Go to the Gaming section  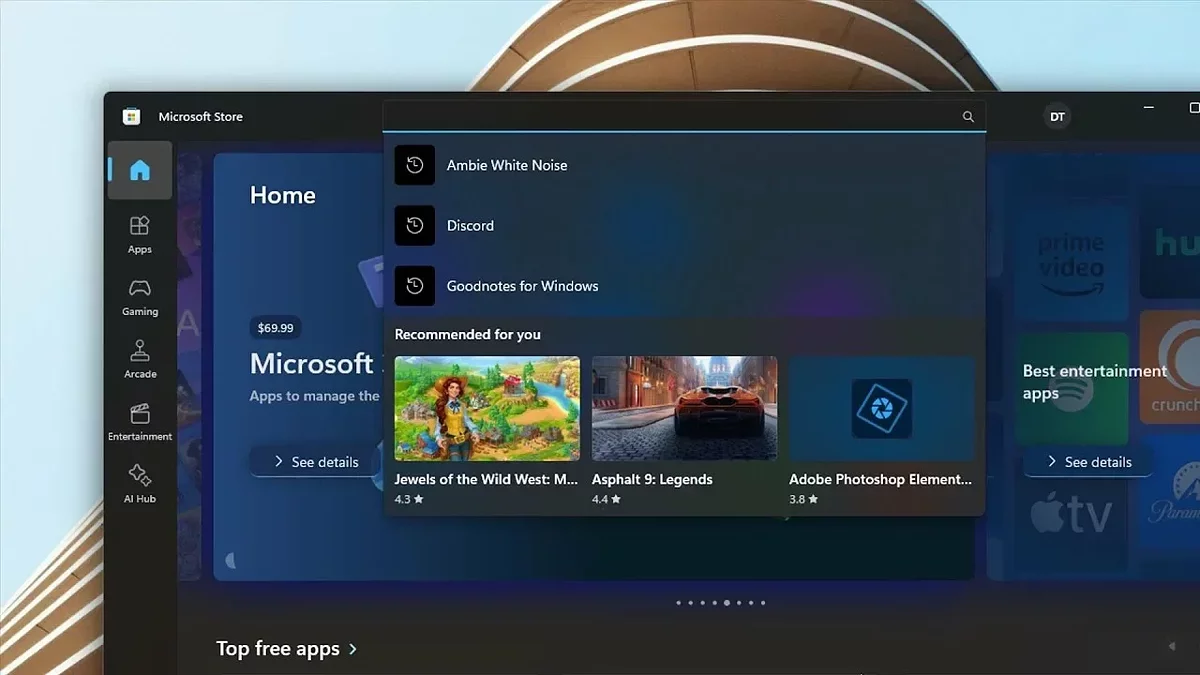click(x=140, y=295)
